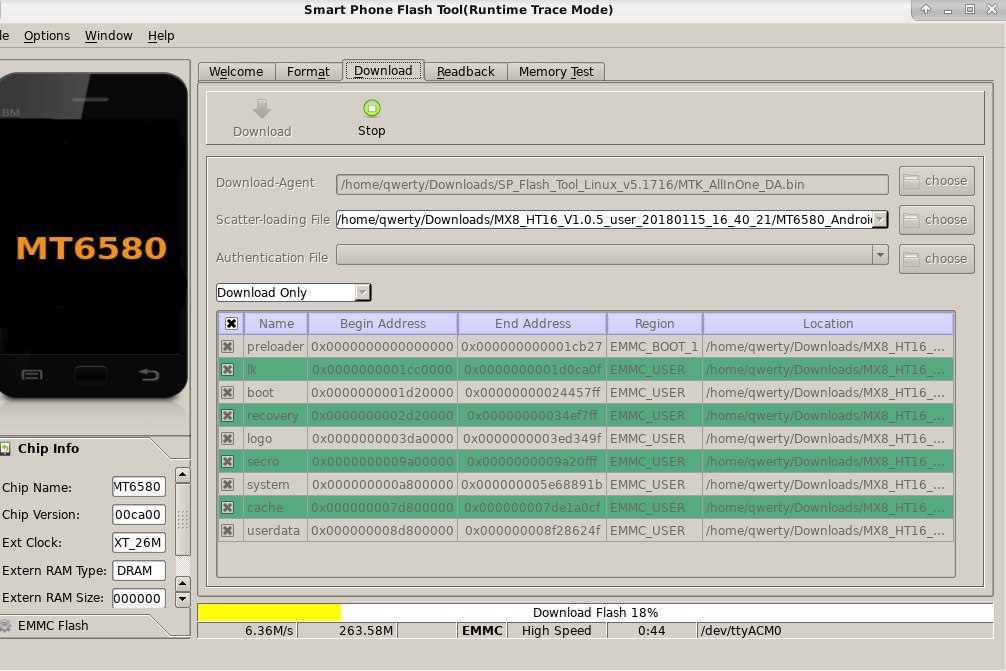The width and height of the screenshot is (1006, 671).
Task: Click the EMMC Flash gear icon
Action: (x=5, y=625)
